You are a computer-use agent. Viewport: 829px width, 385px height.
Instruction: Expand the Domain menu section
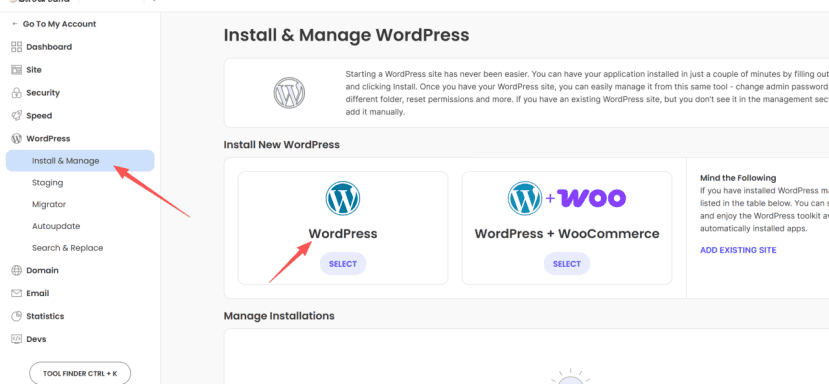(x=42, y=270)
